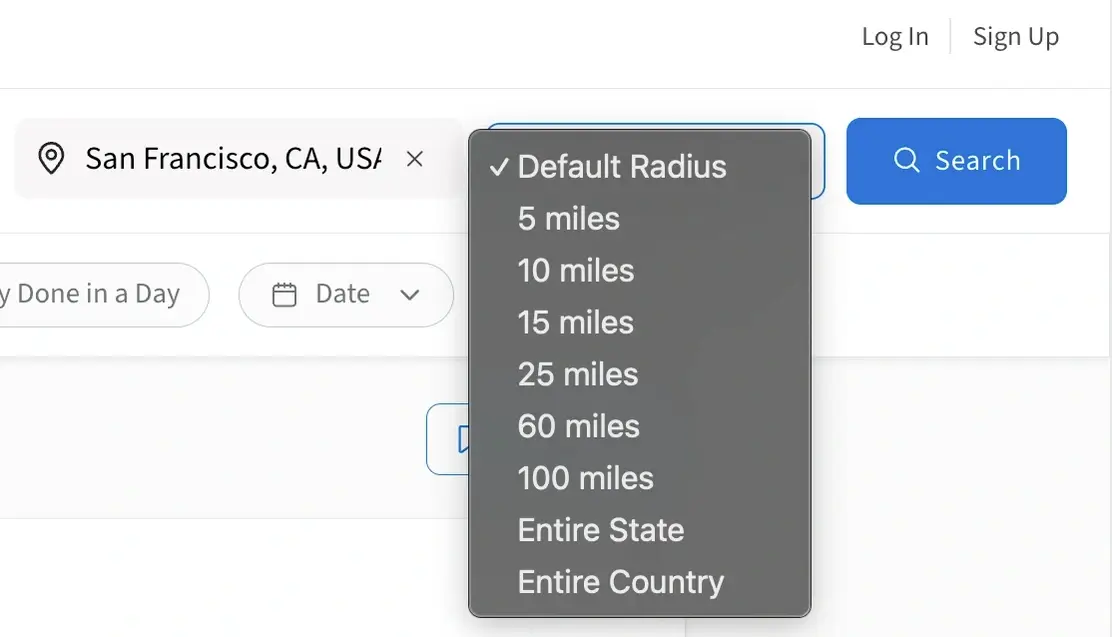Open the Sign Up page
Image resolution: width=1112 pixels, height=637 pixels.
click(1016, 36)
